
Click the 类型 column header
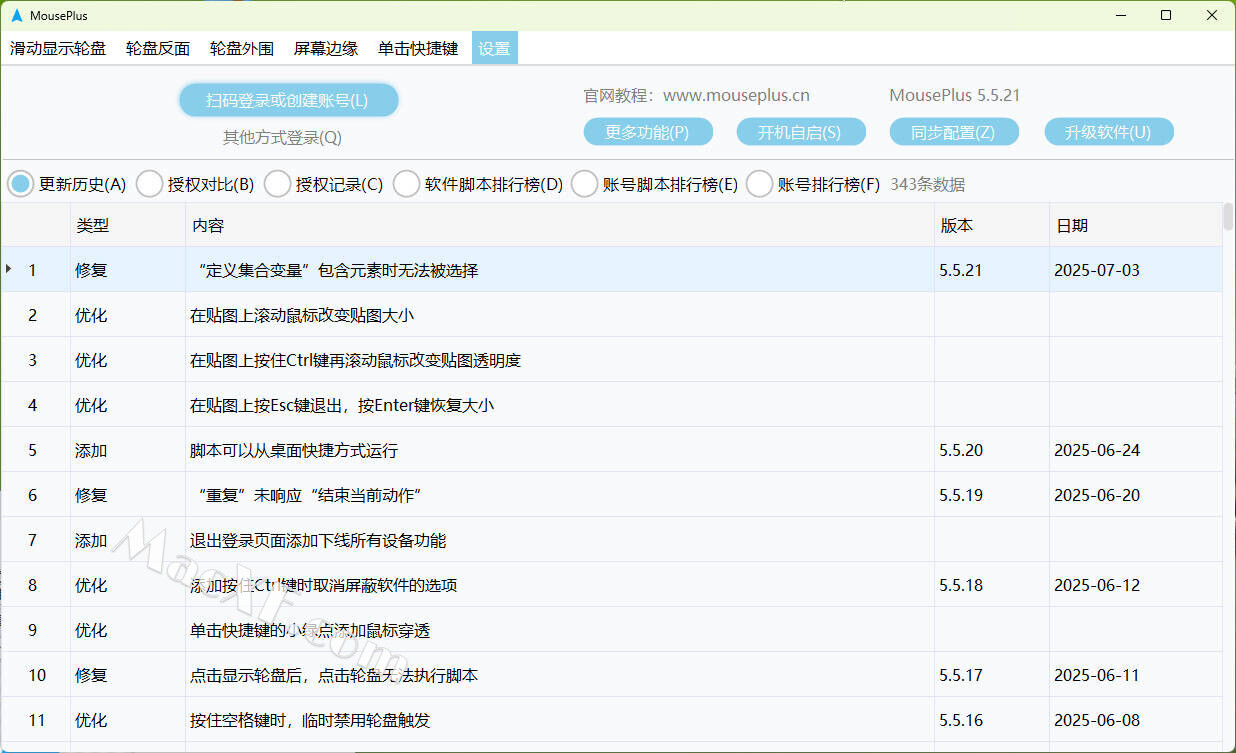pos(128,226)
